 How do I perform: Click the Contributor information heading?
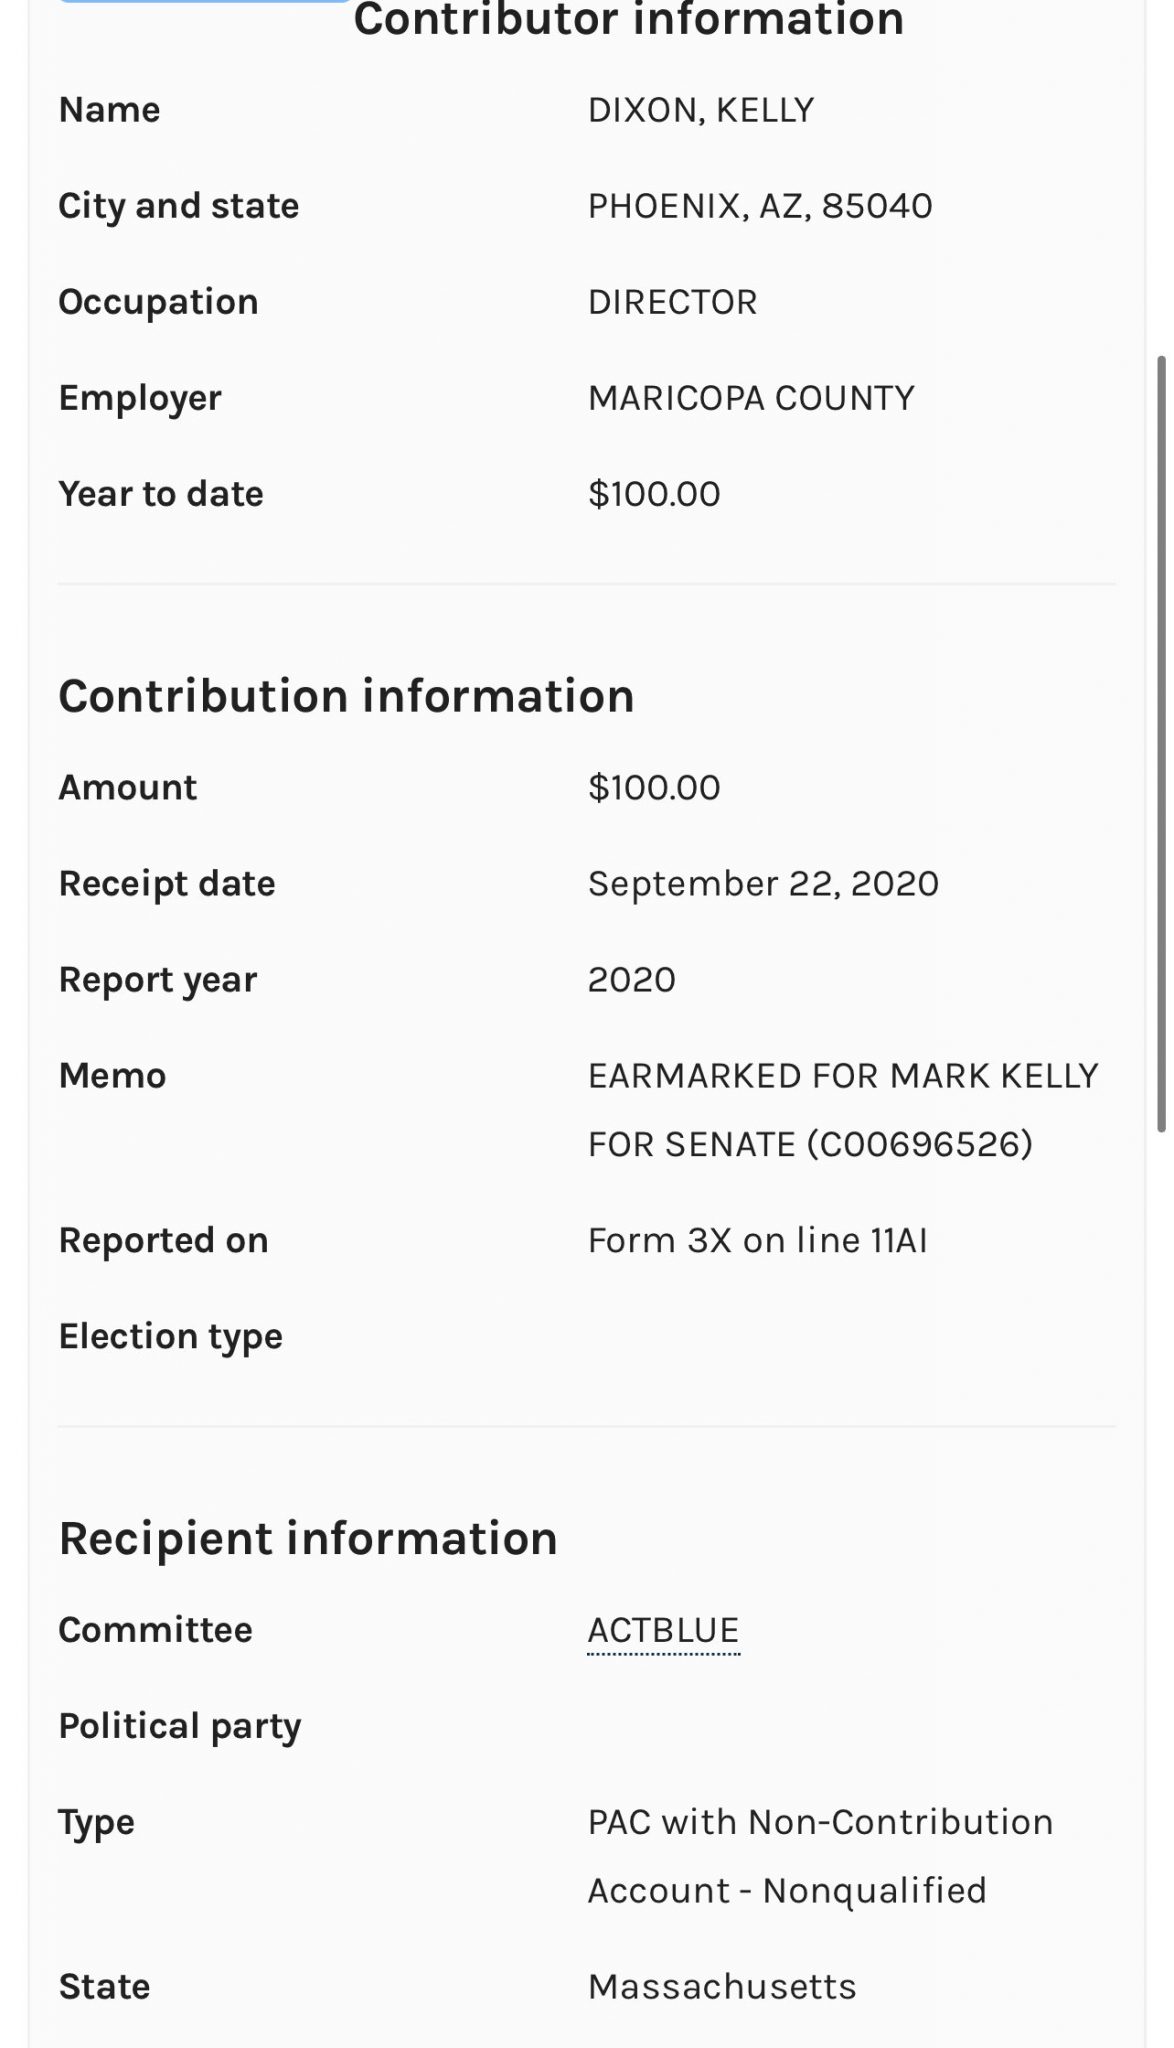(x=628, y=20)
